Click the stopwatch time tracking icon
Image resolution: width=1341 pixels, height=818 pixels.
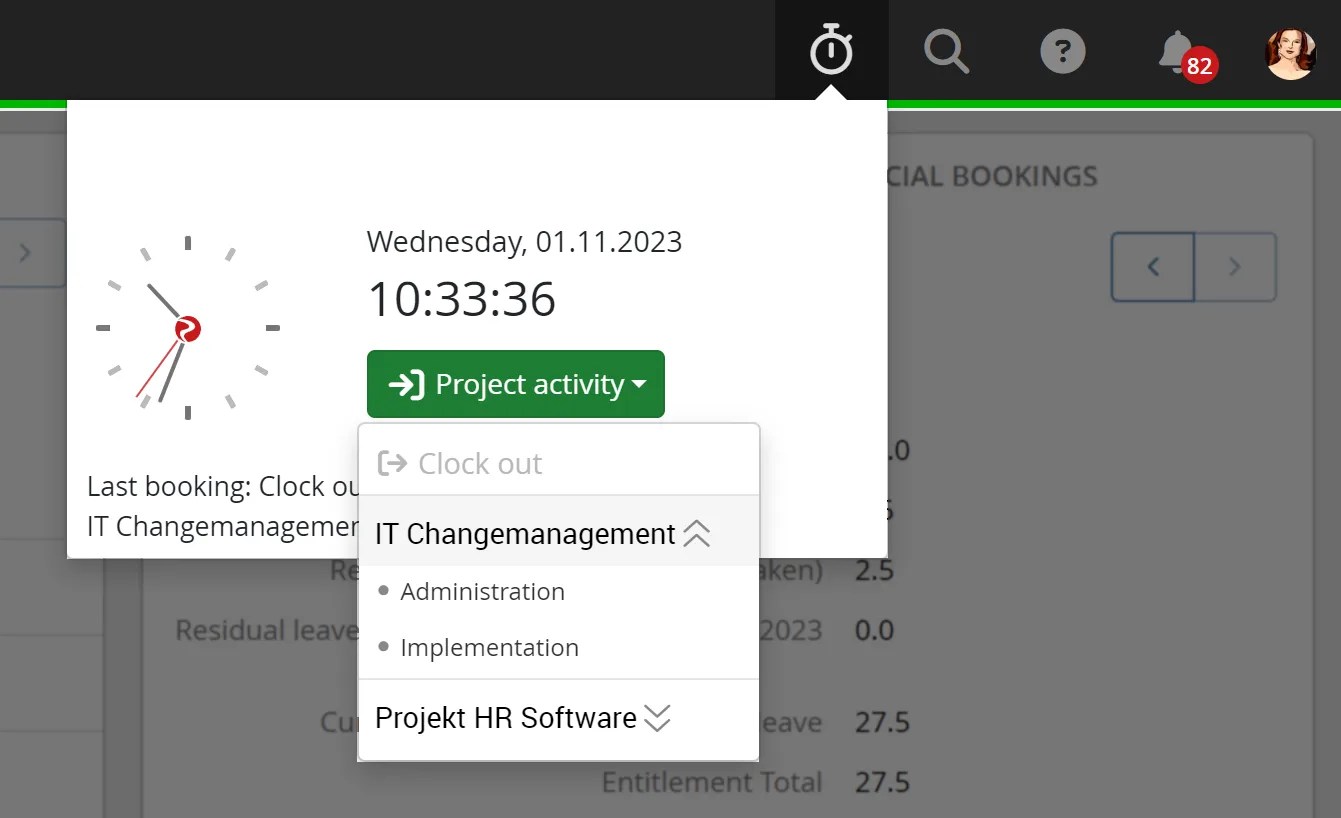[x=831, y=49]
